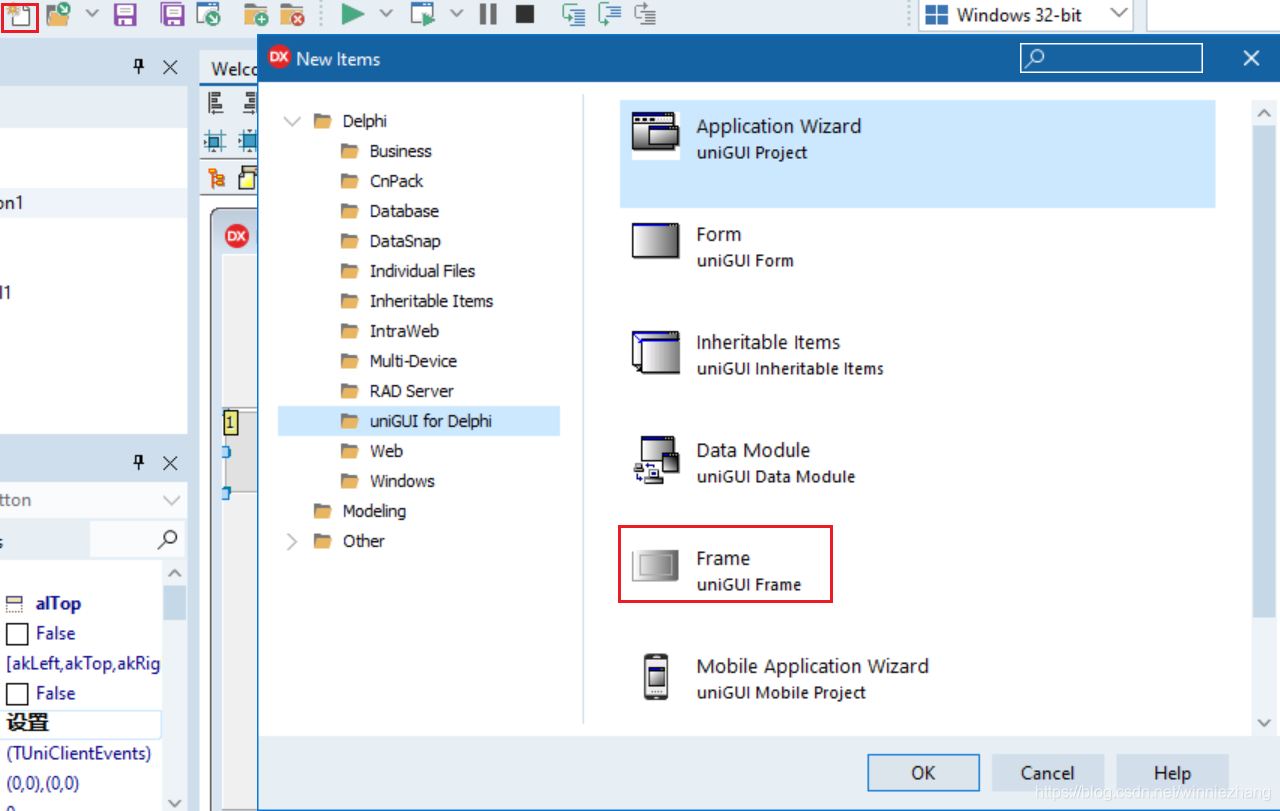Image resolution: width=1280 pixels, height=811 pixels.
Task: Close the Object Inspector panel
Action: pyautogui.click(x=170, y=463)
